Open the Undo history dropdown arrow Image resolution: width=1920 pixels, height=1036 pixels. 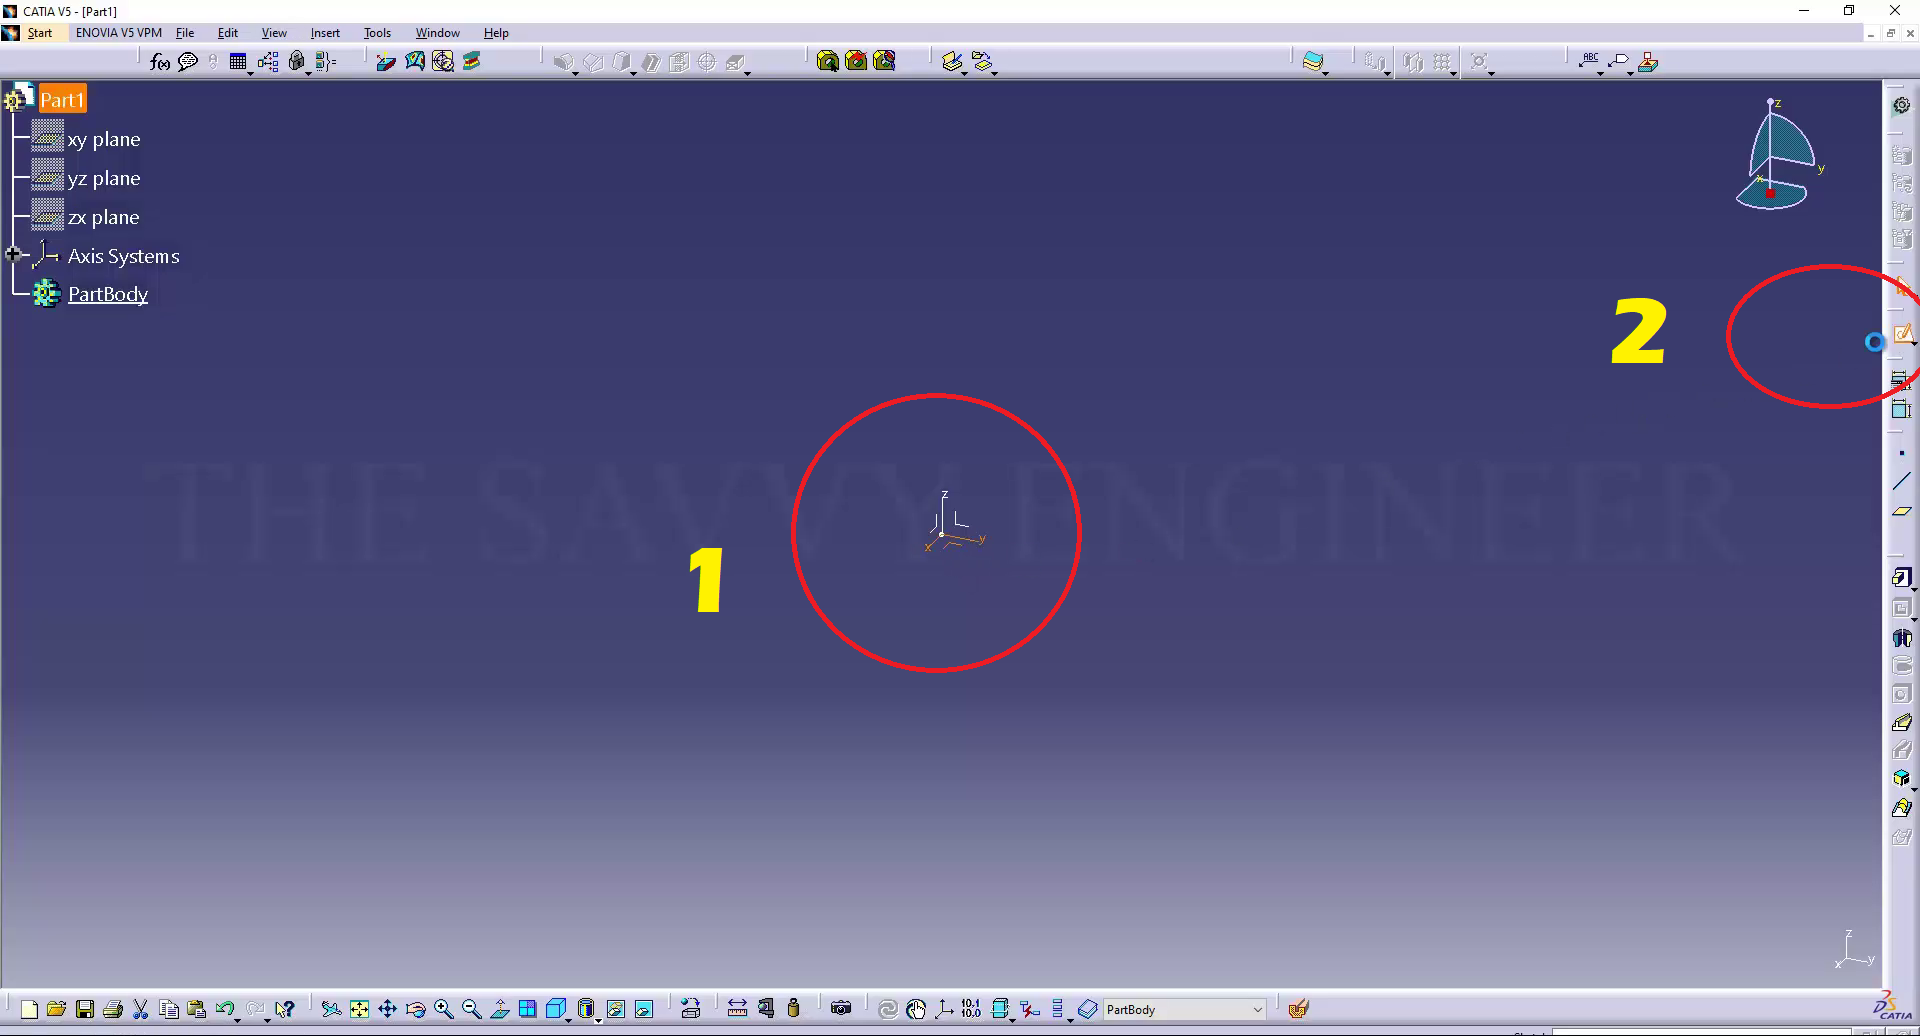pos(237,1018)
